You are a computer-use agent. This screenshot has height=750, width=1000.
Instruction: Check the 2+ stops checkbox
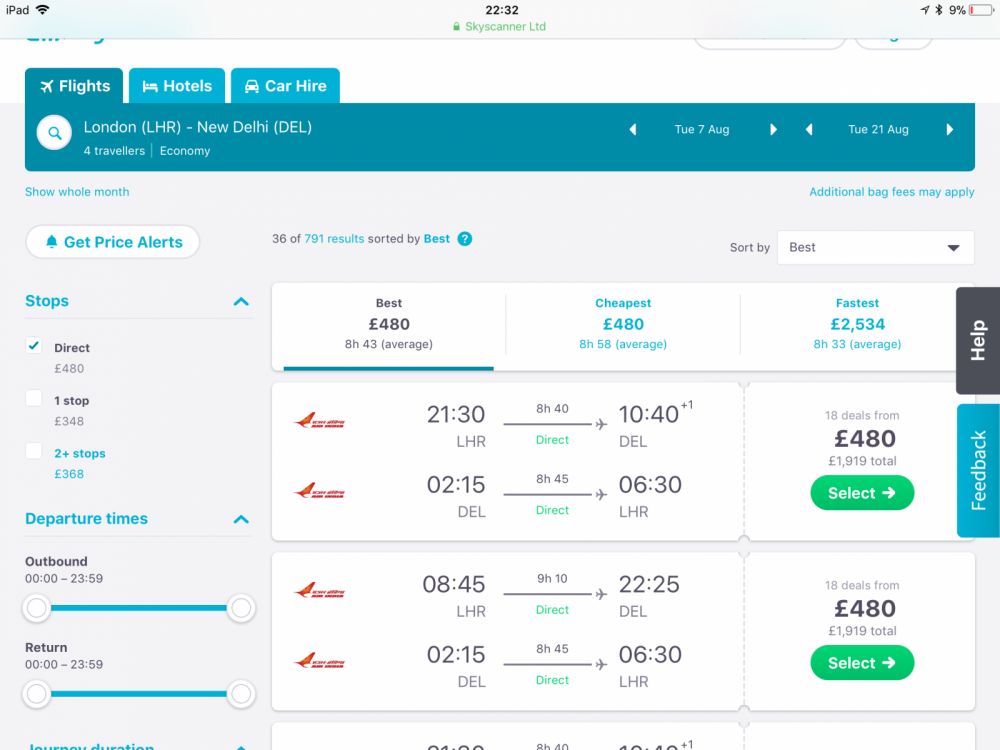(34, 452)
